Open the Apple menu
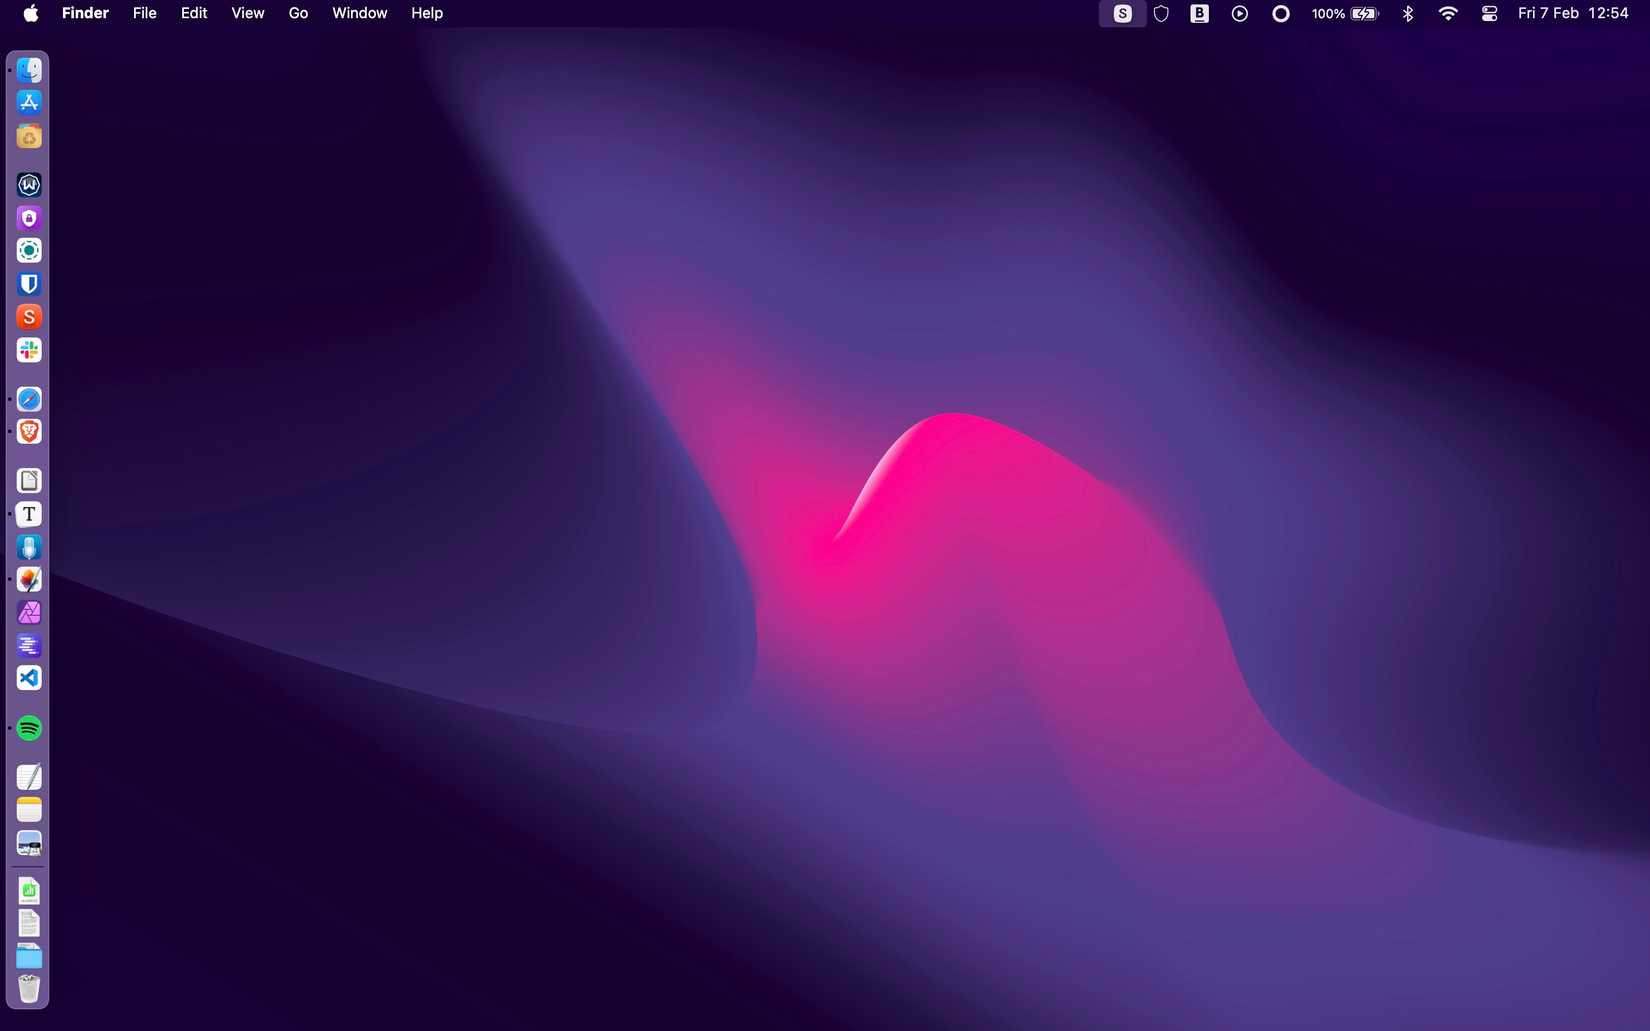1650x1031 pixels. [x=30, y=13]
